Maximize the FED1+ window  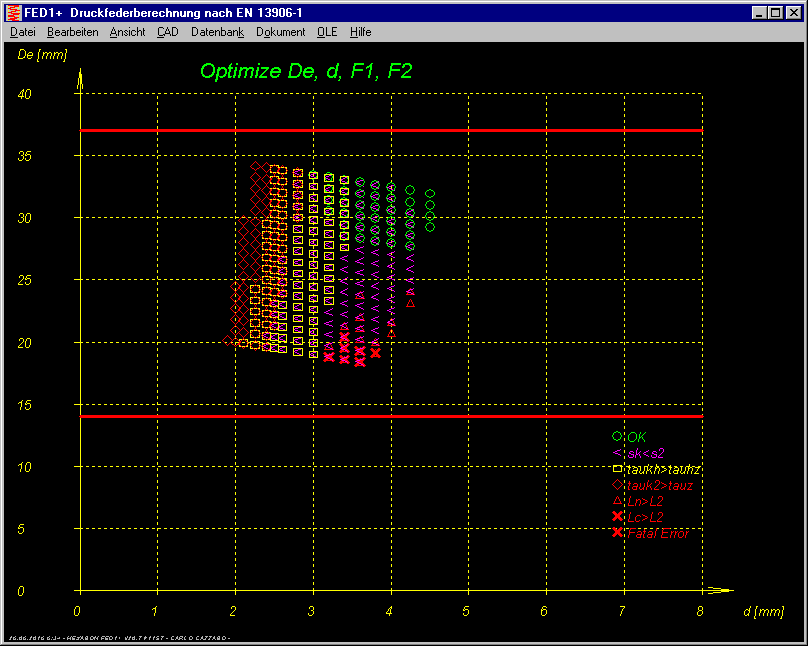coord(776,12)
